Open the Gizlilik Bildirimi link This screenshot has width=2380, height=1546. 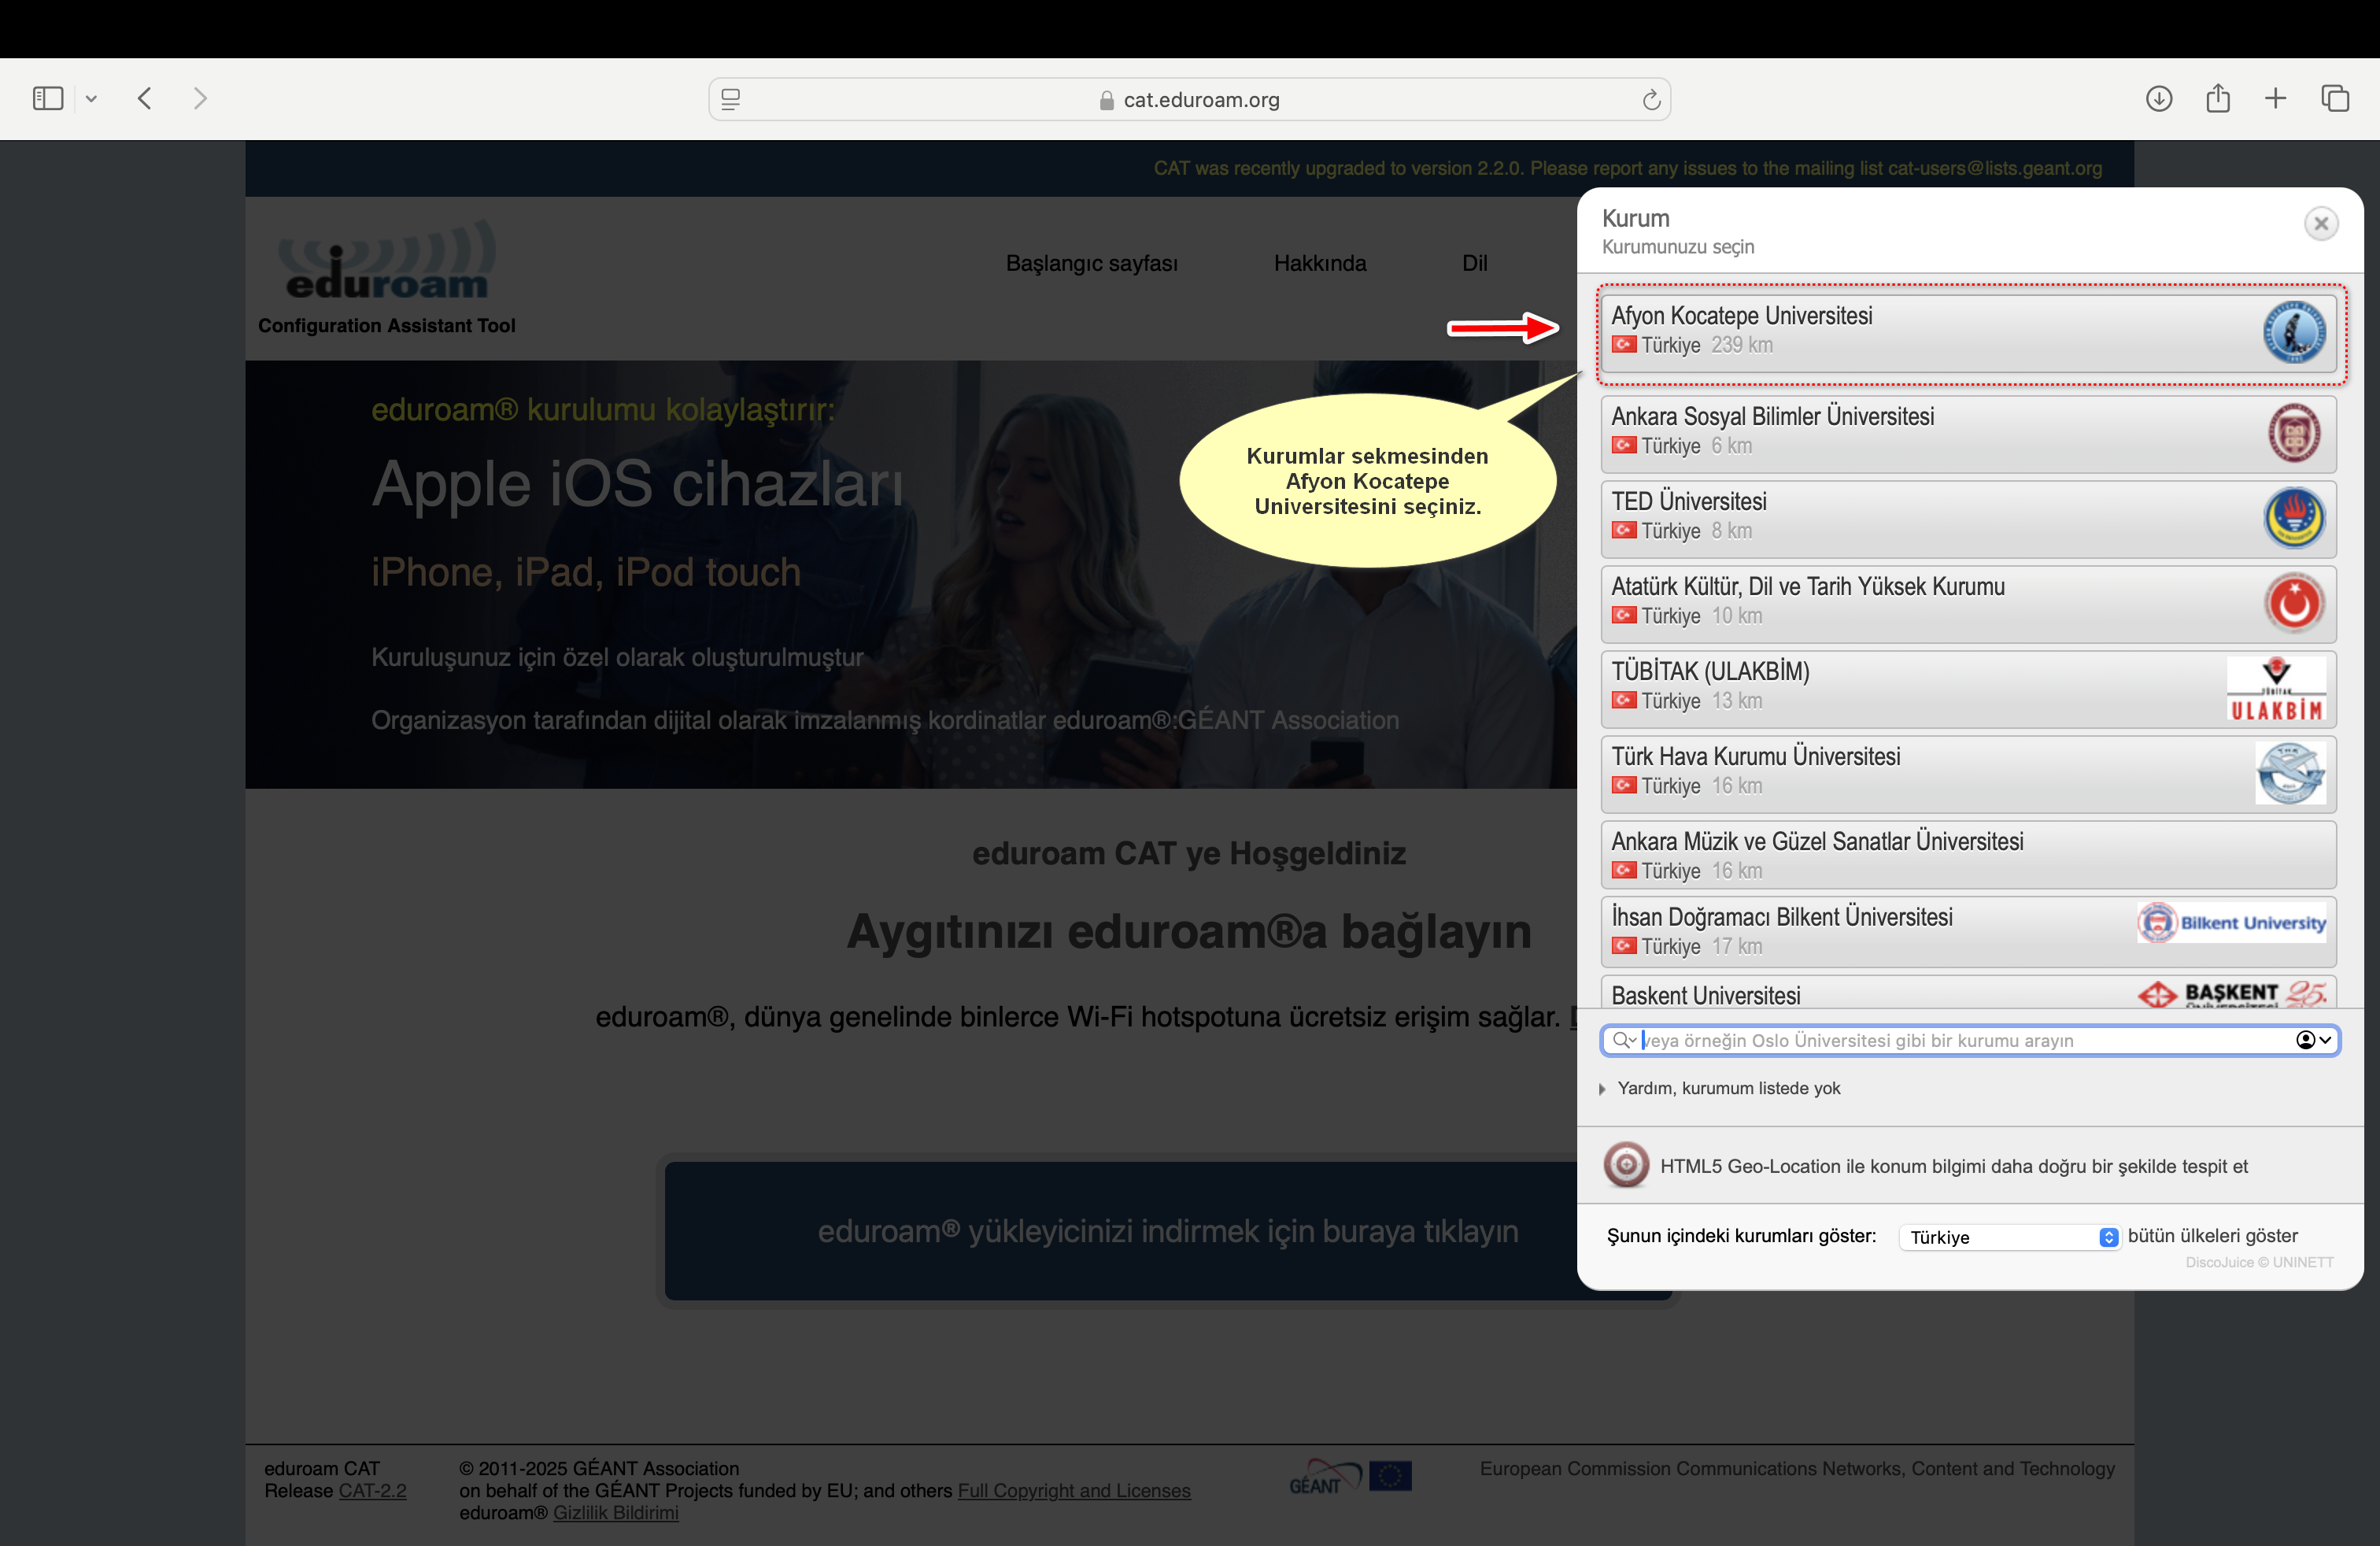(x=615, y=1513)
